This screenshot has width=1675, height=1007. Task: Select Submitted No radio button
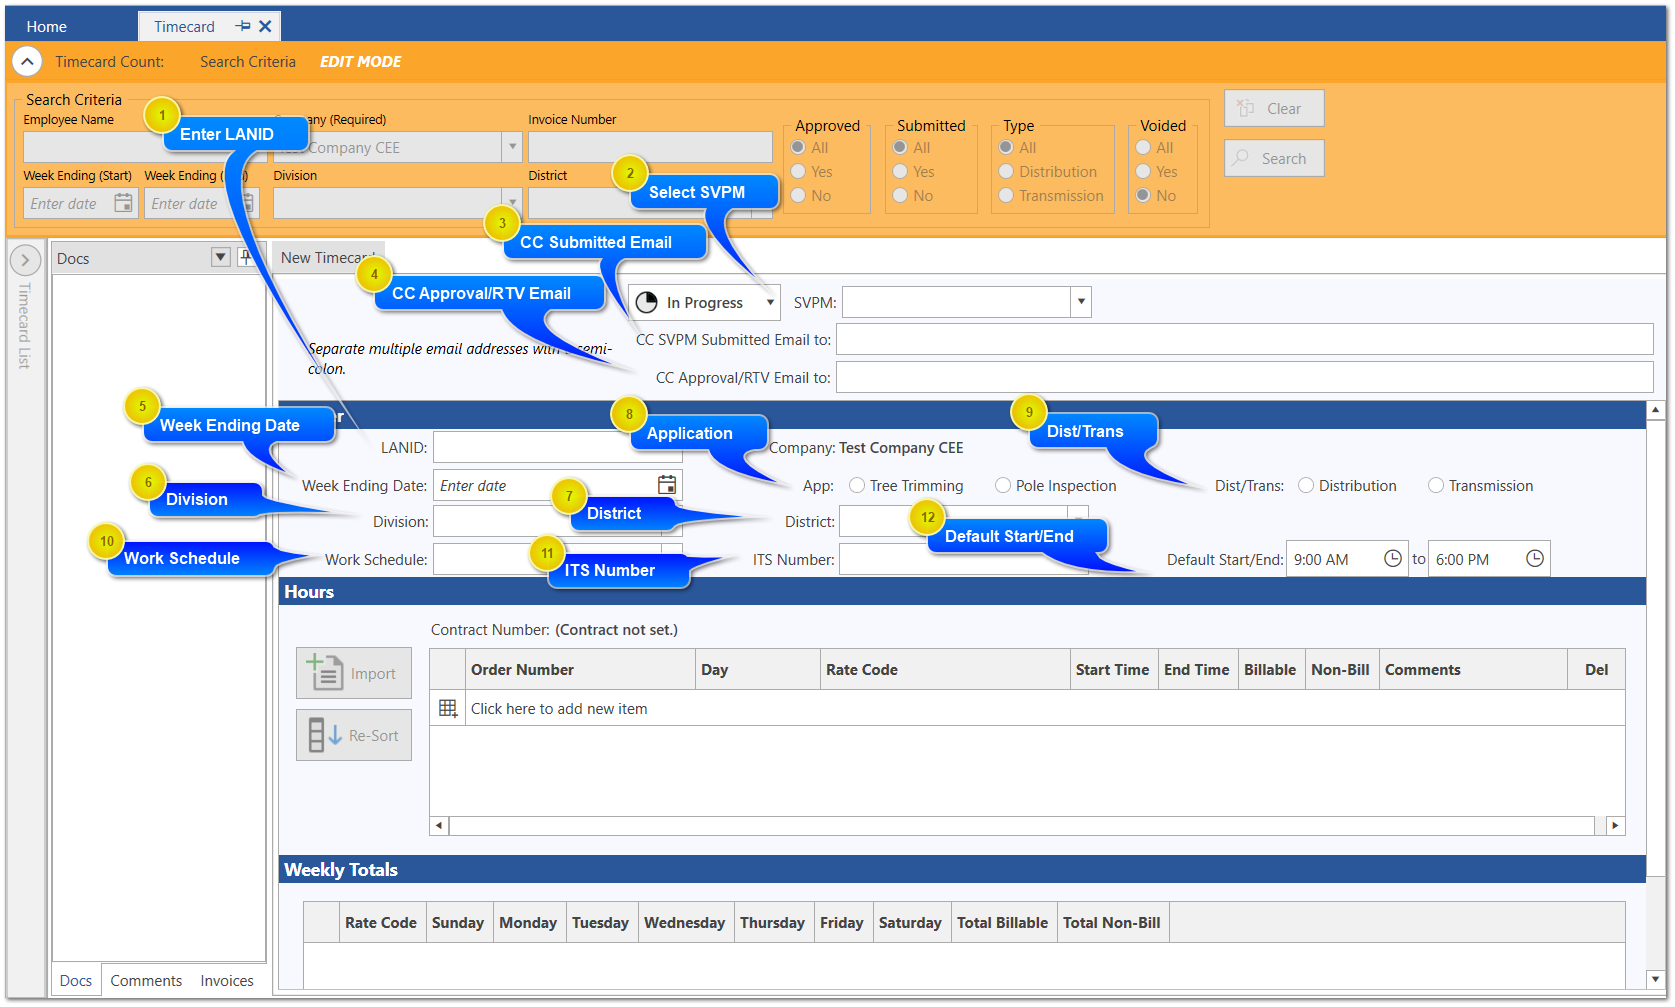pos(900,196)
